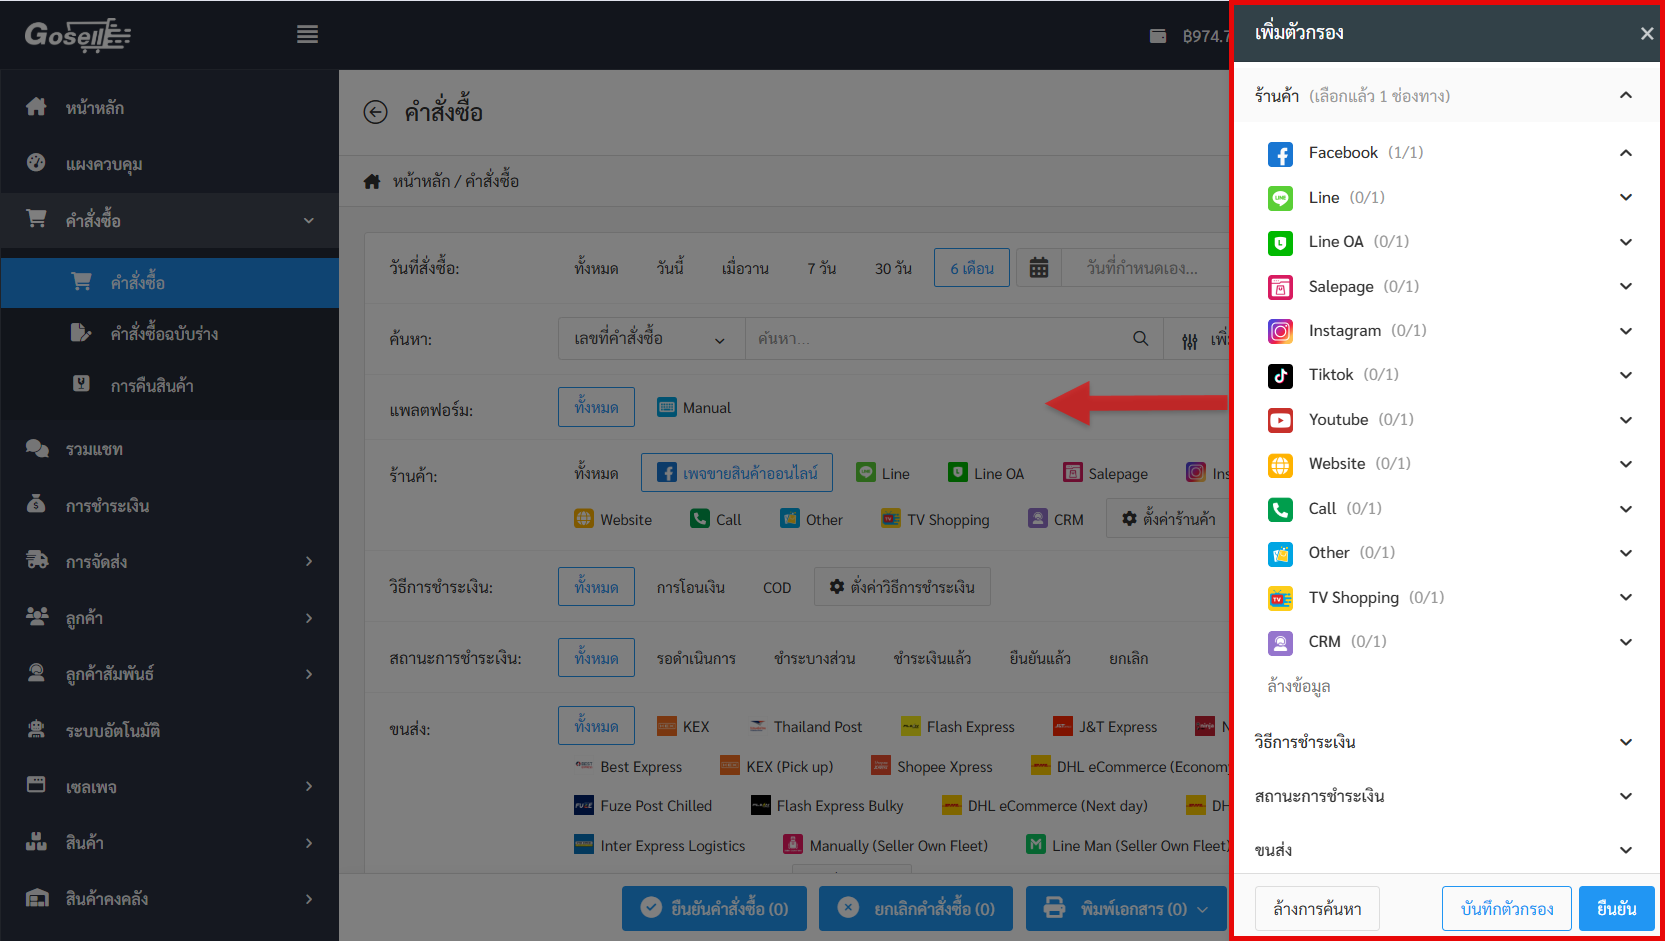
Task: Click the back arrow beside the page title
Action: coord(375,112)
